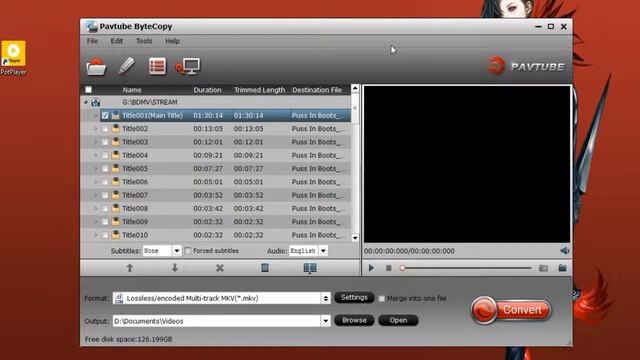Viewport: 640px width, 360px height.
Task: Expand the Title005 row
Action: (x=96, y=169)
